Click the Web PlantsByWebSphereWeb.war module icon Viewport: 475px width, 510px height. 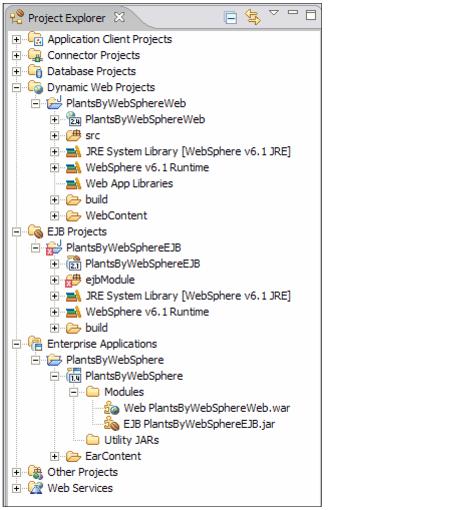tap(111, 408)
